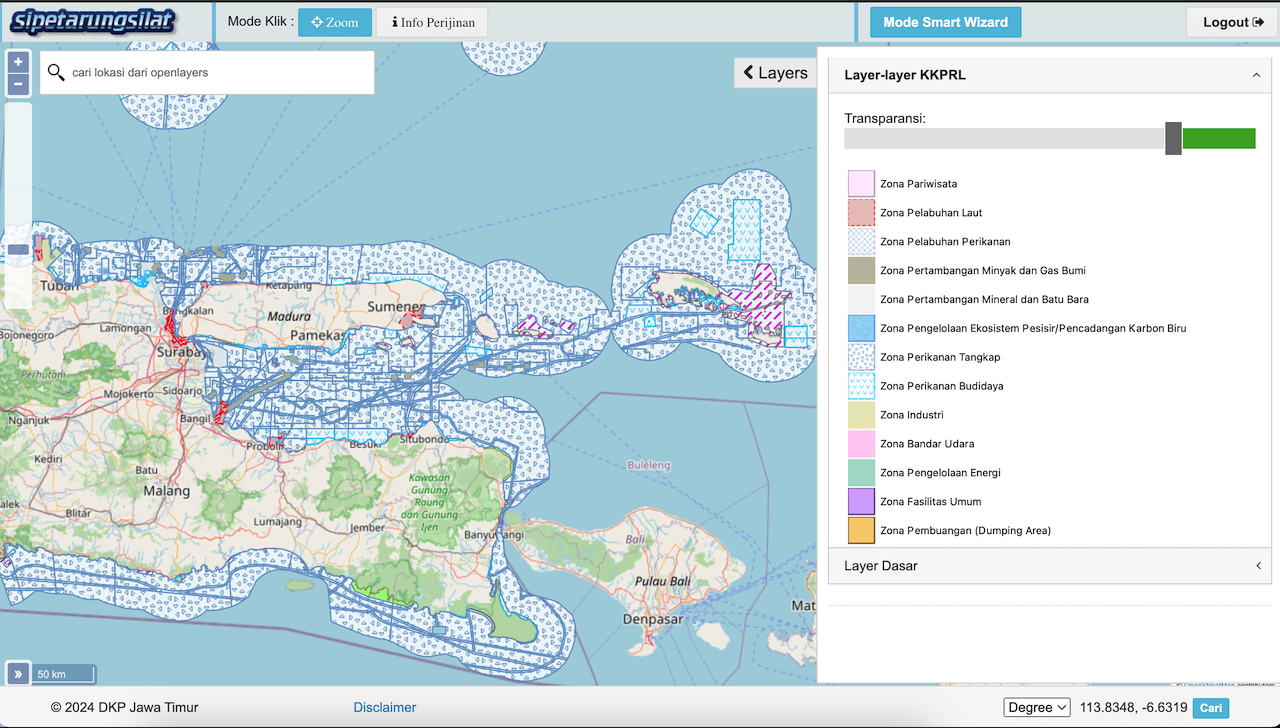
Task: Click the Madura island label
Action: pos(290,317)
